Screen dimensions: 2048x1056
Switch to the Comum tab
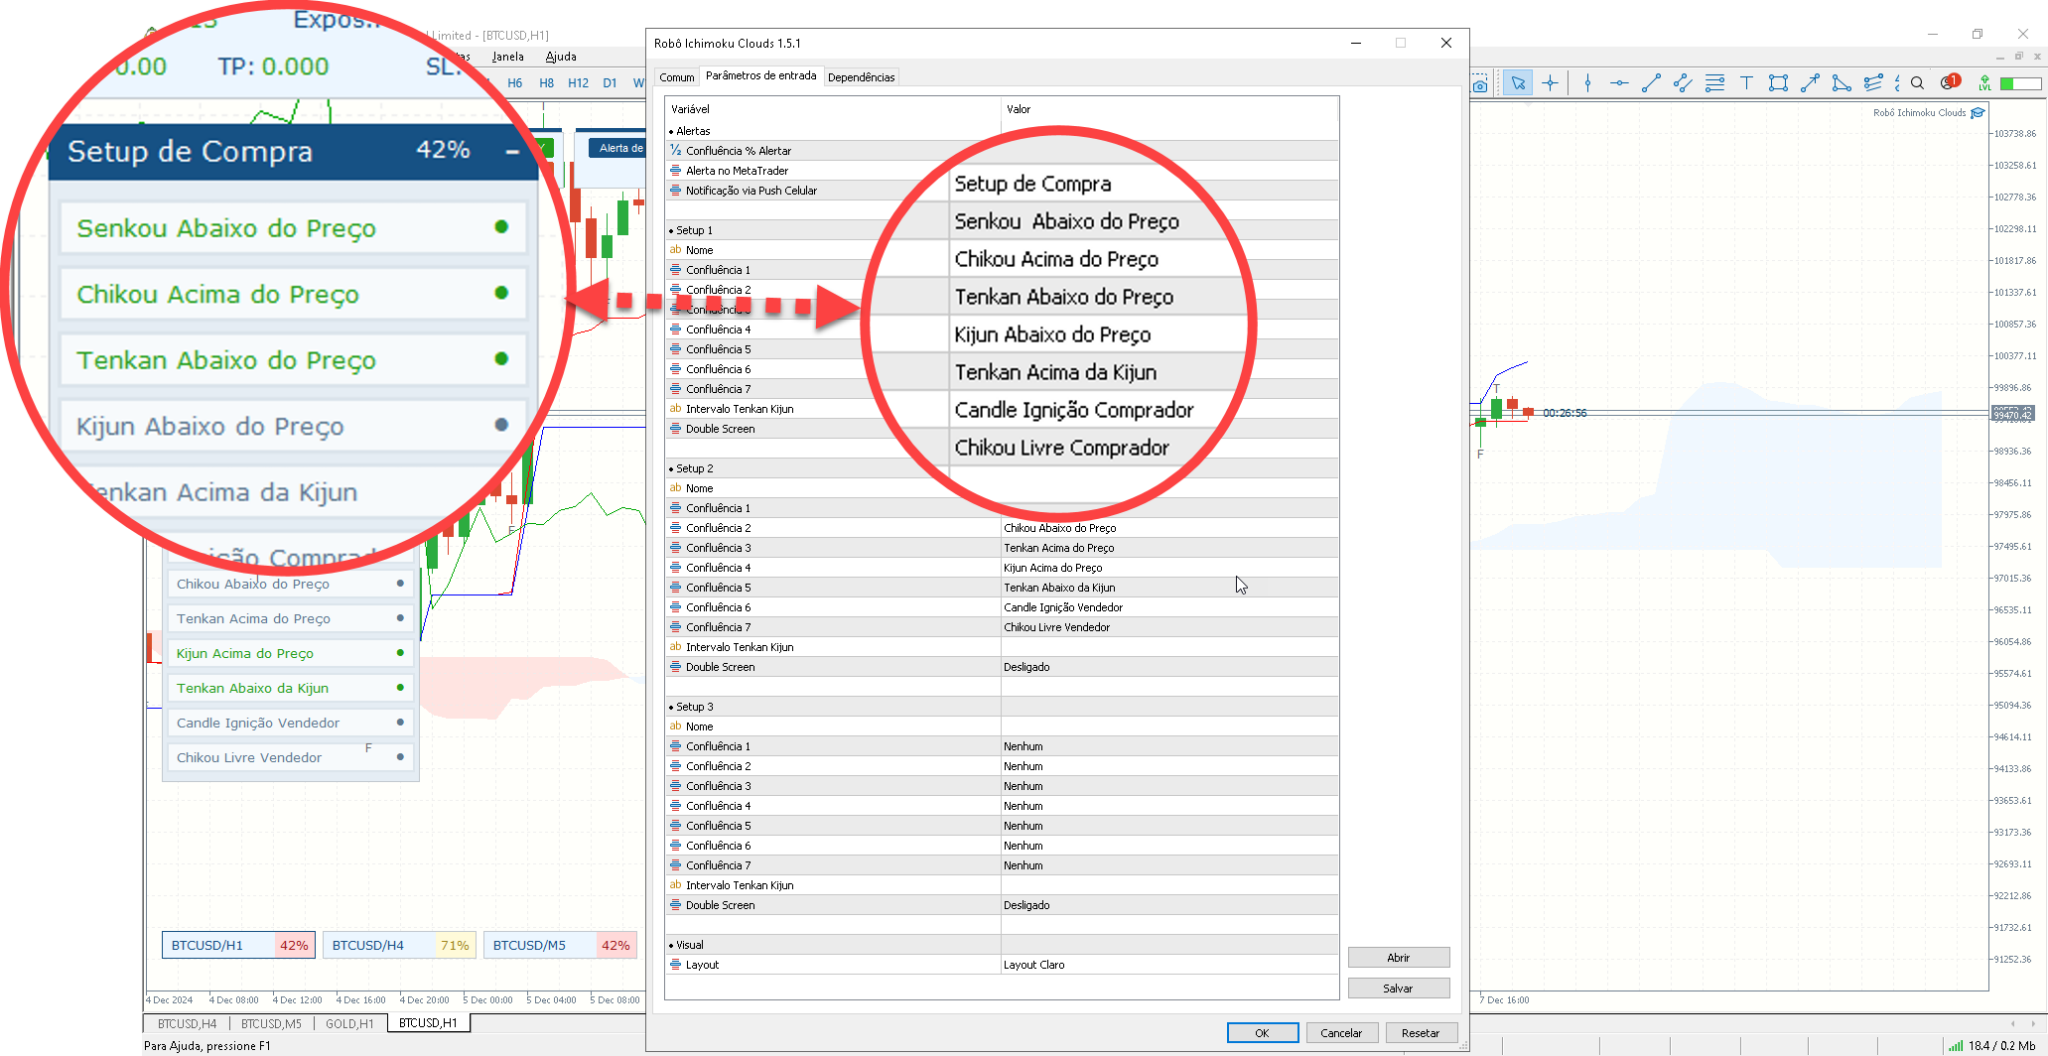click(677, 77)
